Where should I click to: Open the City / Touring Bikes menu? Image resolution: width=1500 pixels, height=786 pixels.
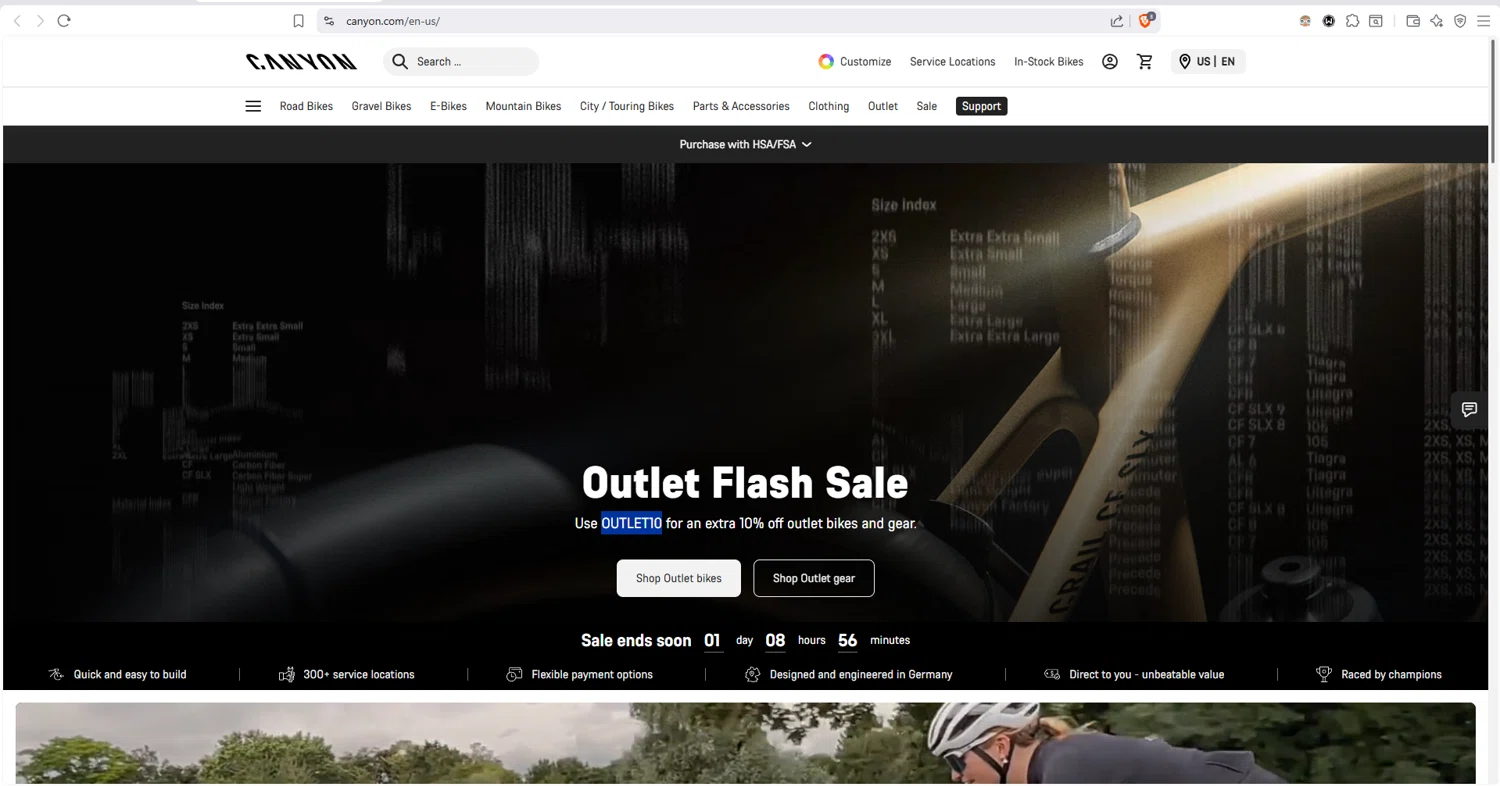click(x=627, y=106)
